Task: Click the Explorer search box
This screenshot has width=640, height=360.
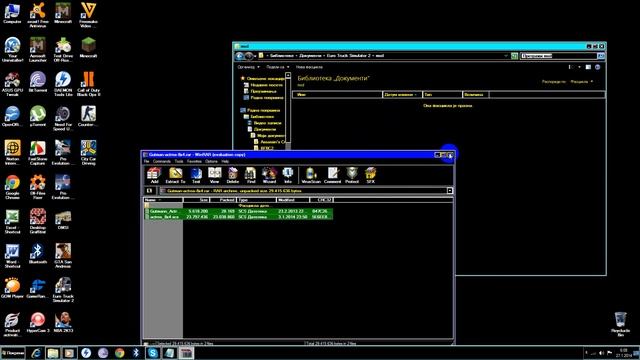Action: 559,56
